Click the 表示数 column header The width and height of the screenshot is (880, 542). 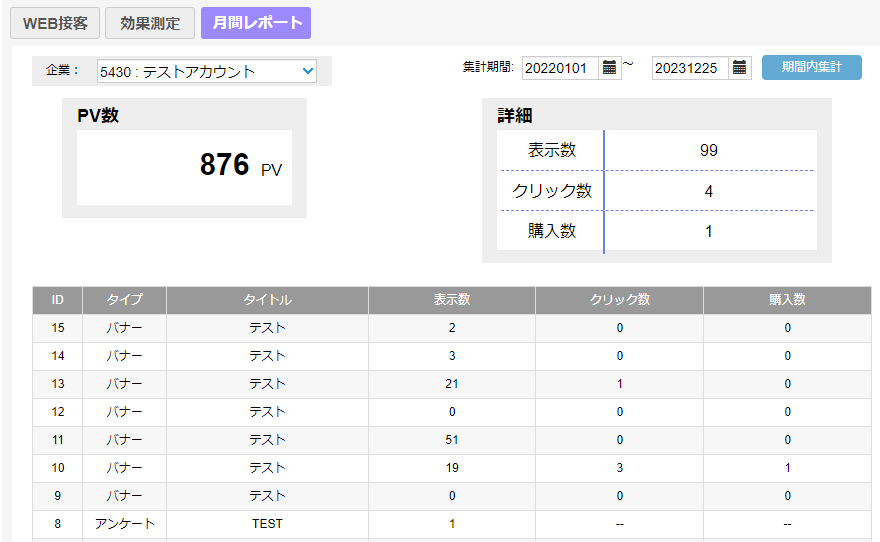452,300
